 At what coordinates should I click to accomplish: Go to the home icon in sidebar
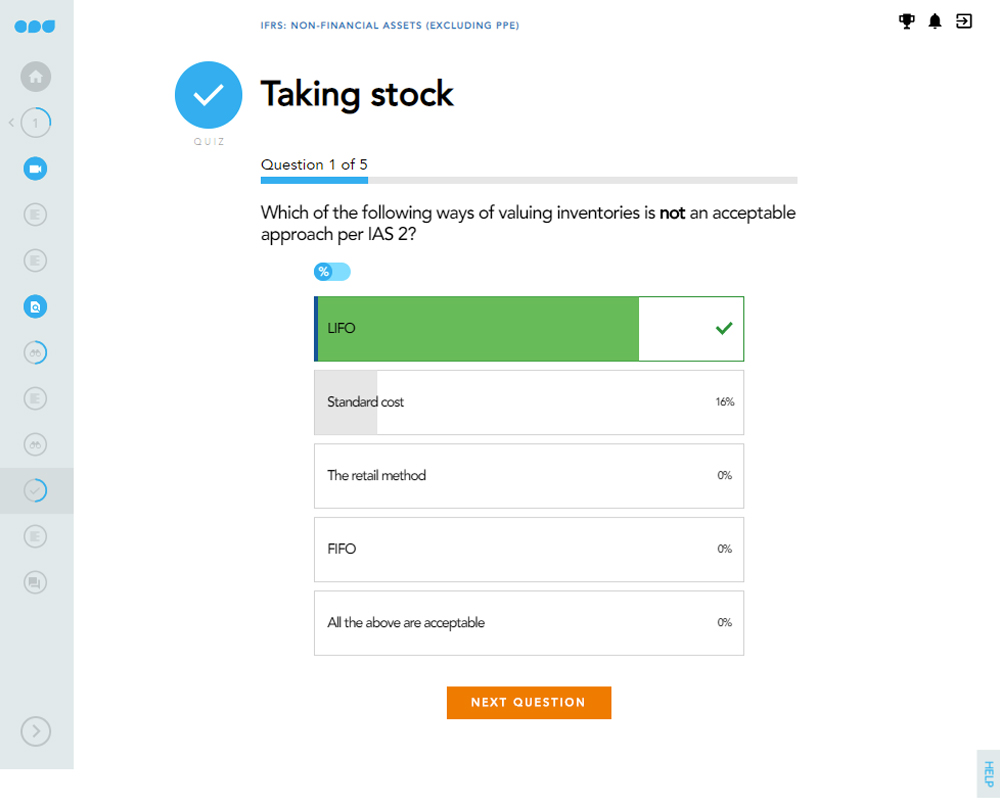(x=36, y=77)
